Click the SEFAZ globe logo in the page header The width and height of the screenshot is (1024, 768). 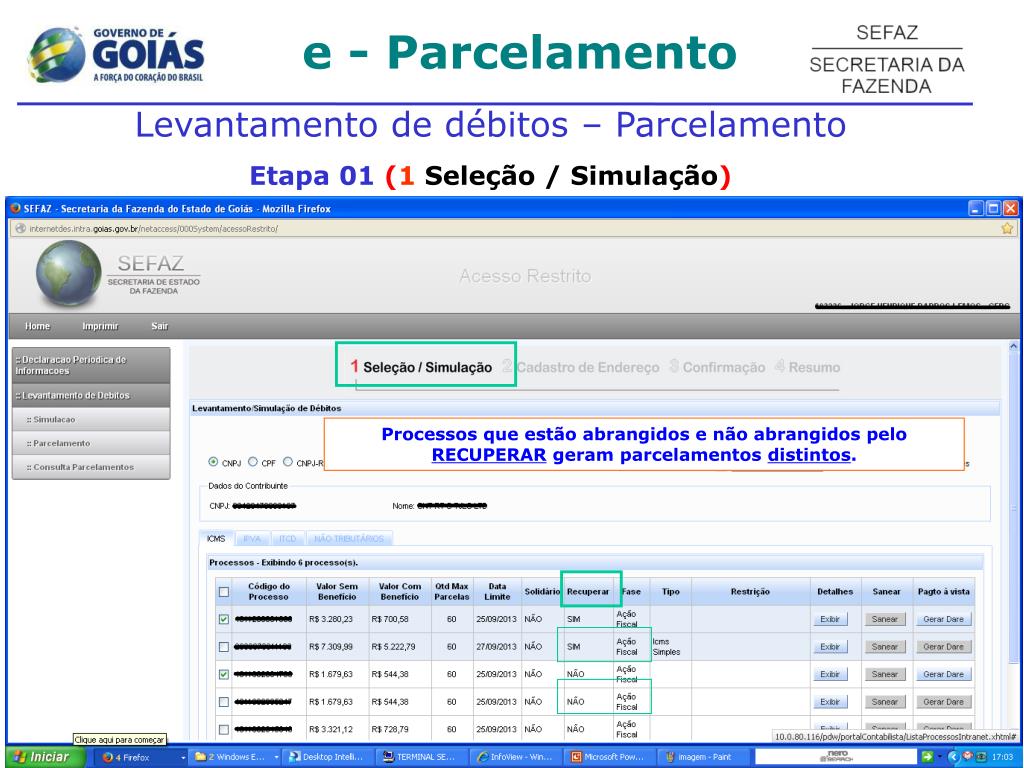point(69,274)
